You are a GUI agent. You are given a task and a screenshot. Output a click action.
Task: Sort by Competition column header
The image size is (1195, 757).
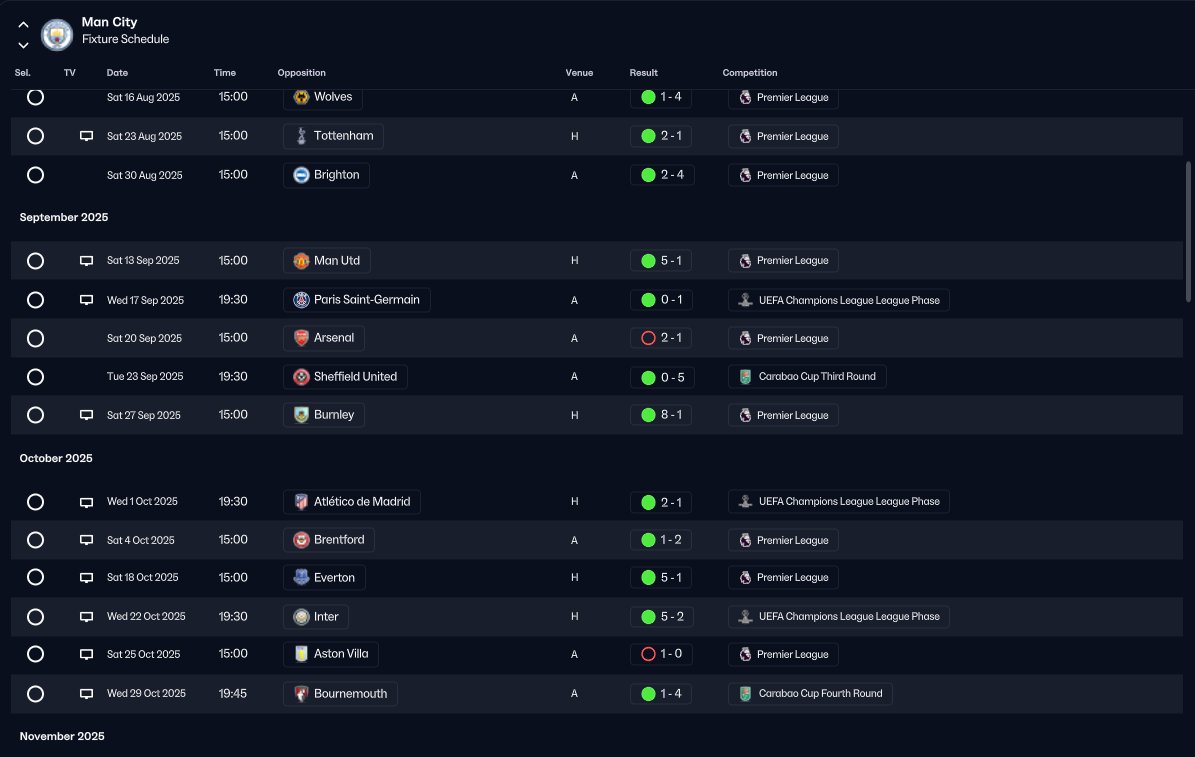750,72
